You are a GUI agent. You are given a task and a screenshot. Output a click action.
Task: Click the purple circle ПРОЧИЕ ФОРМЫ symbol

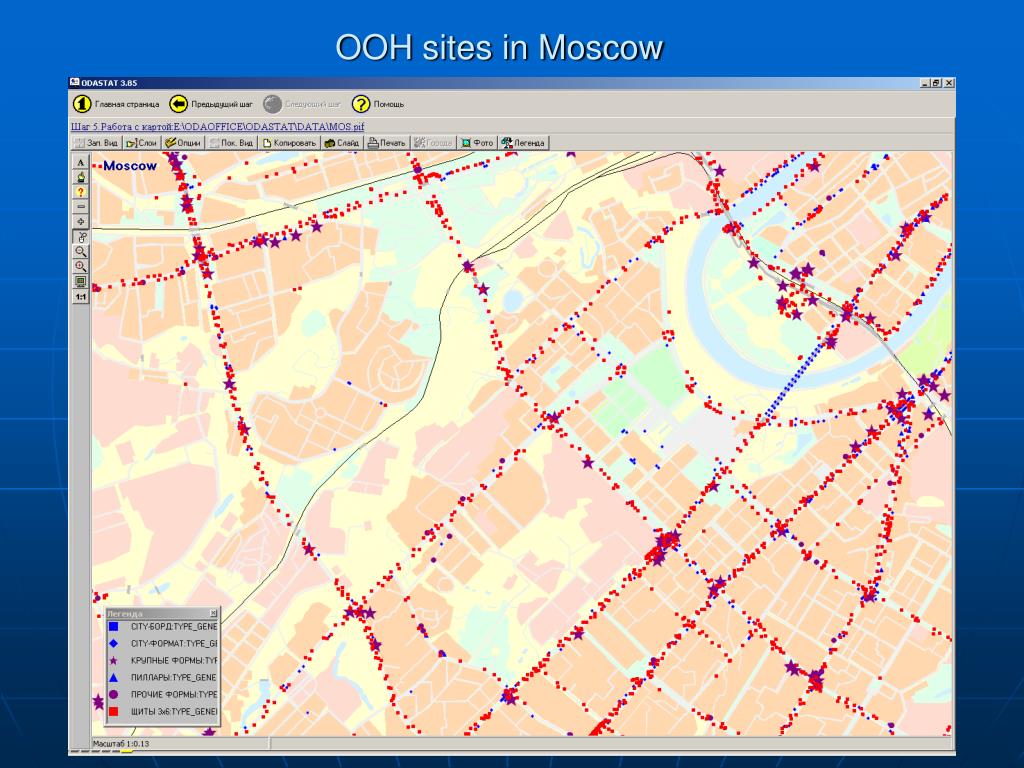114,694
